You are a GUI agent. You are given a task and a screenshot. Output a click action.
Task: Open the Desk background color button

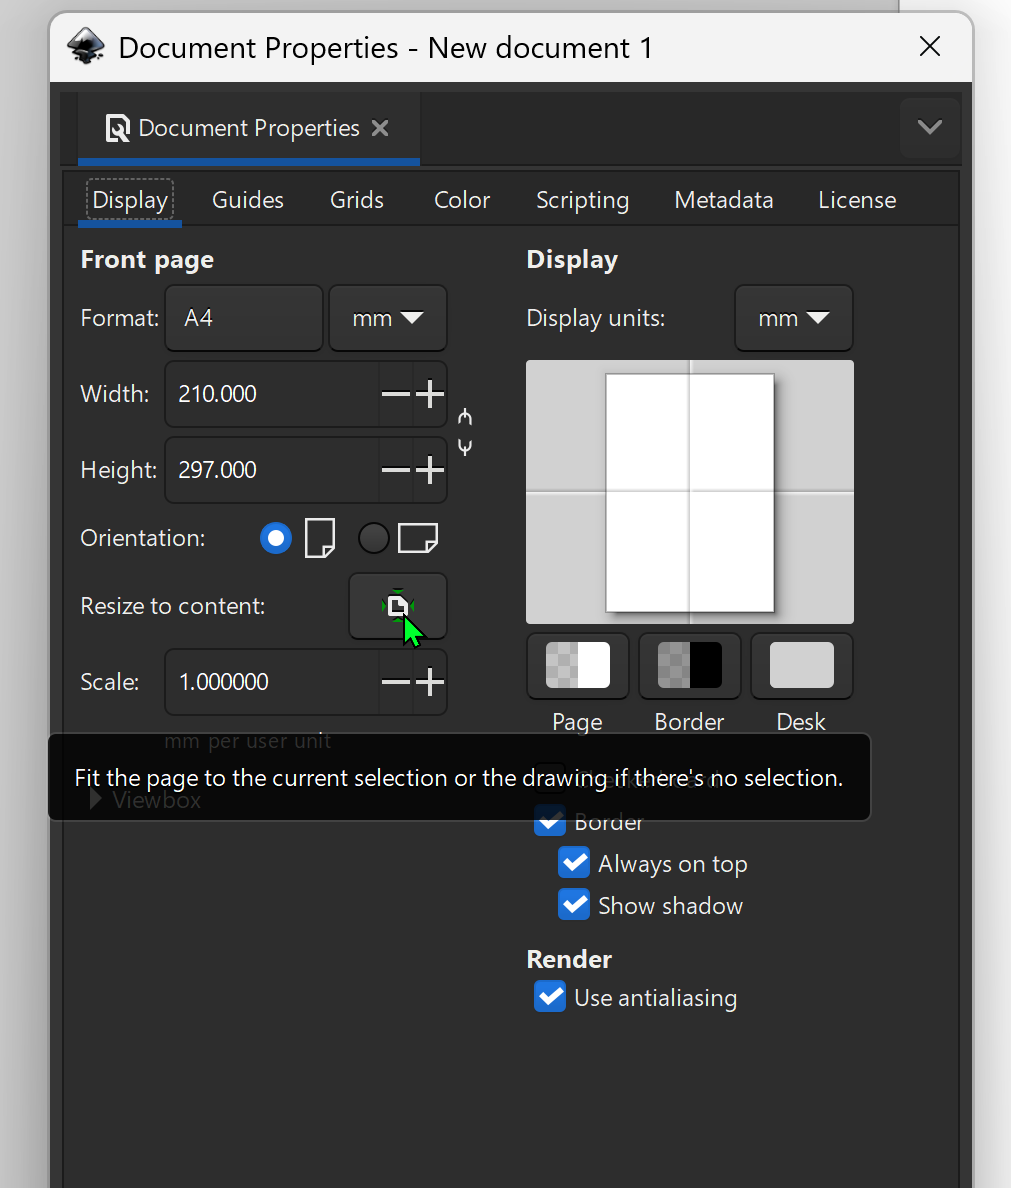click(x=801, y=665)
